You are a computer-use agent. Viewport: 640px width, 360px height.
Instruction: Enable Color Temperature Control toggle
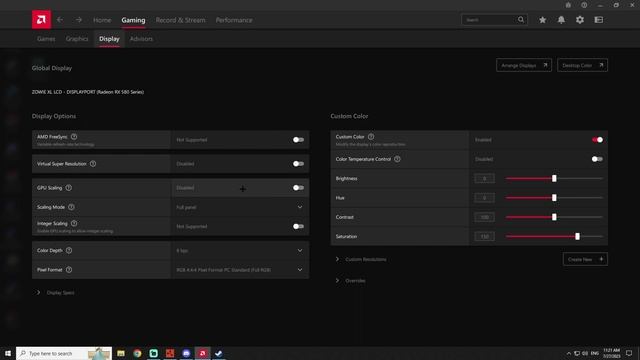coord(597,159)
